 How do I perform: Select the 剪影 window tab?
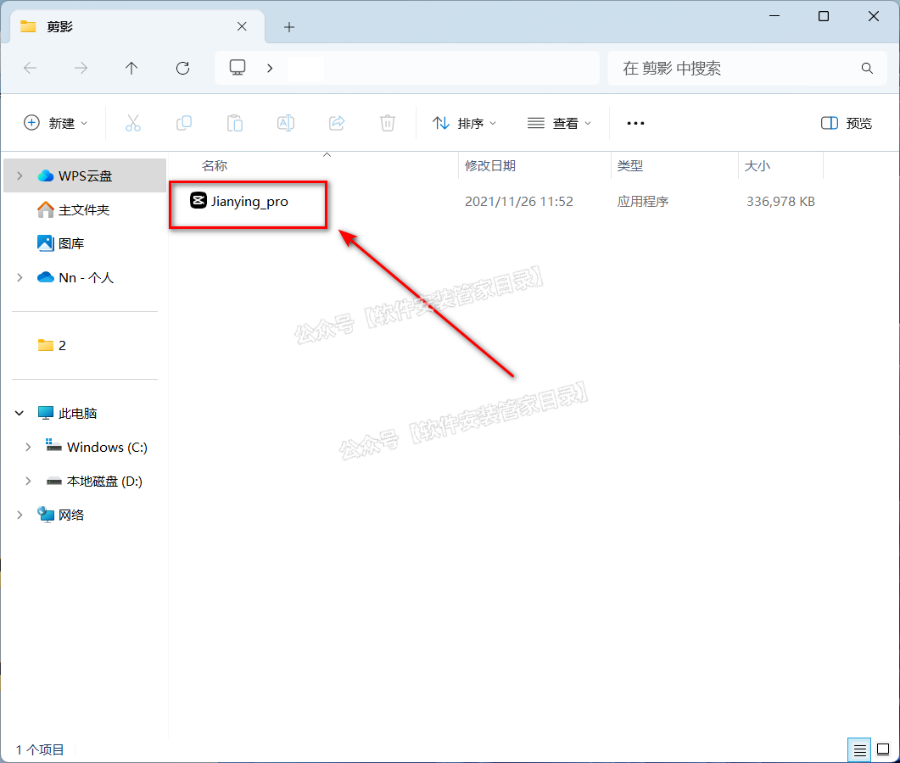click(138, 26)
